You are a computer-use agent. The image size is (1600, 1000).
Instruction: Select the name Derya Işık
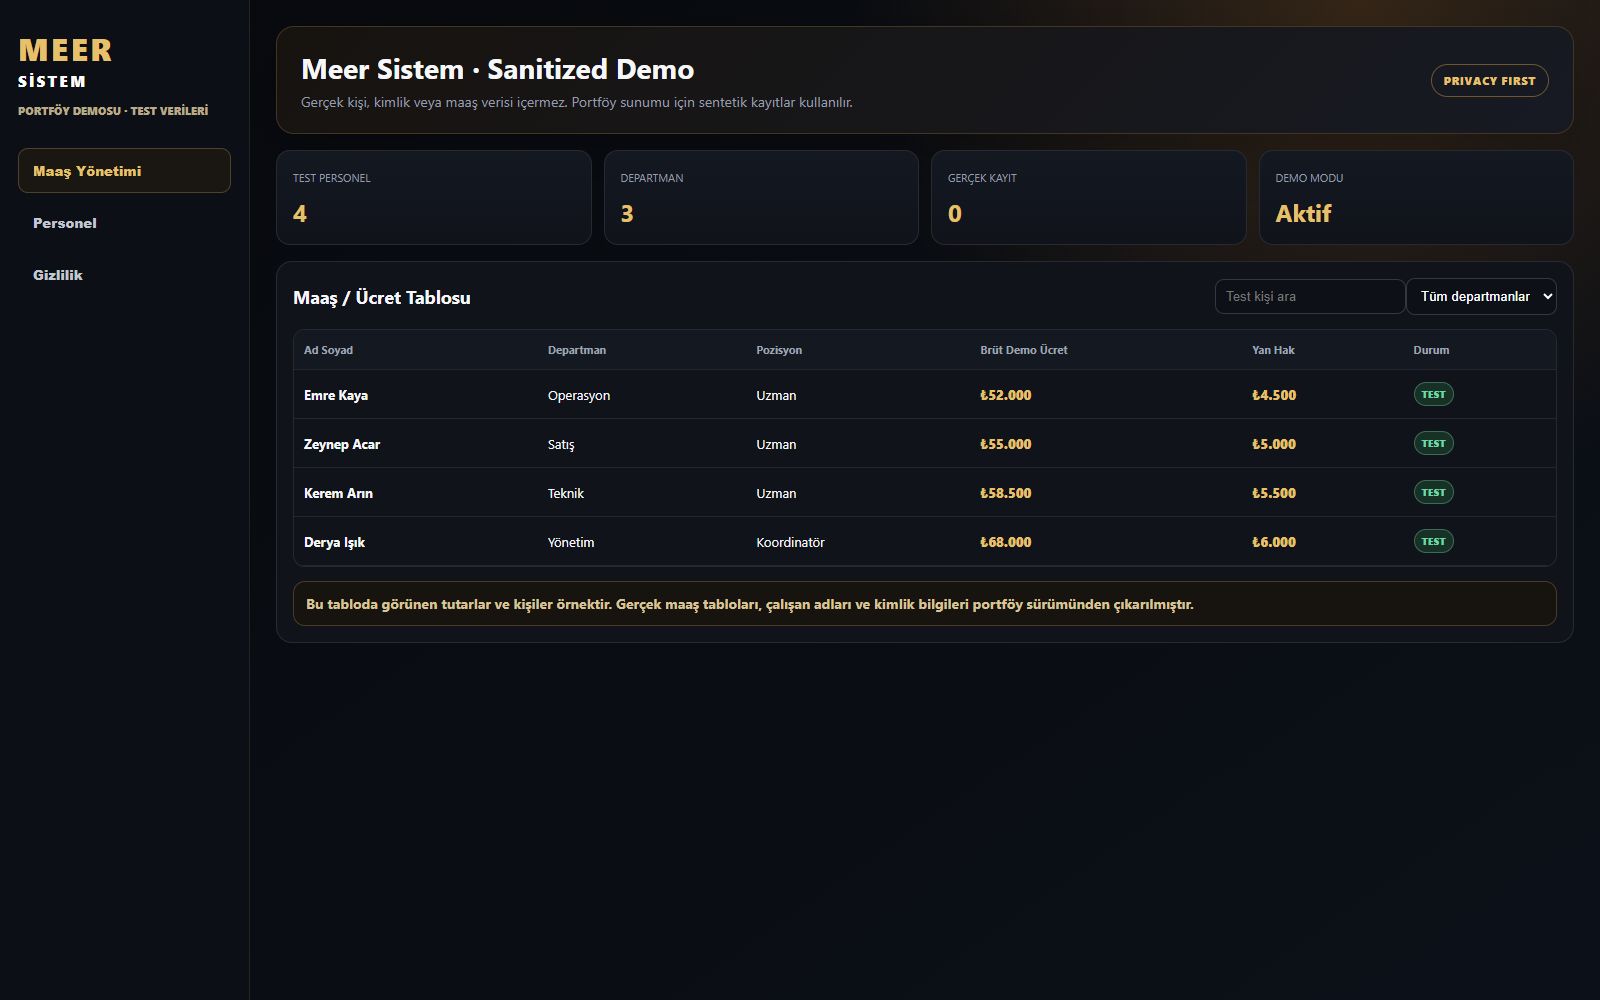coord(334,542)
